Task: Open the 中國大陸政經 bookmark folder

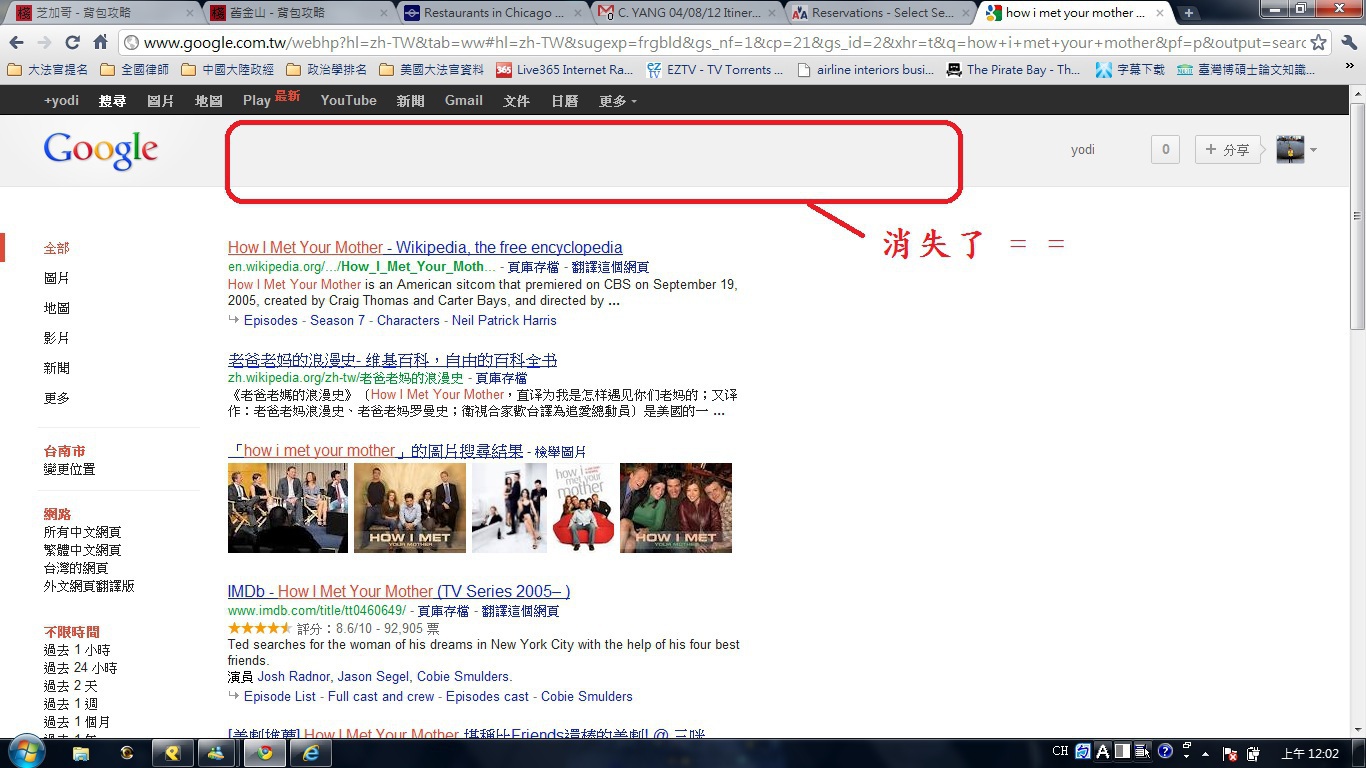Action: pyautogui.click(x=227, y=70)
